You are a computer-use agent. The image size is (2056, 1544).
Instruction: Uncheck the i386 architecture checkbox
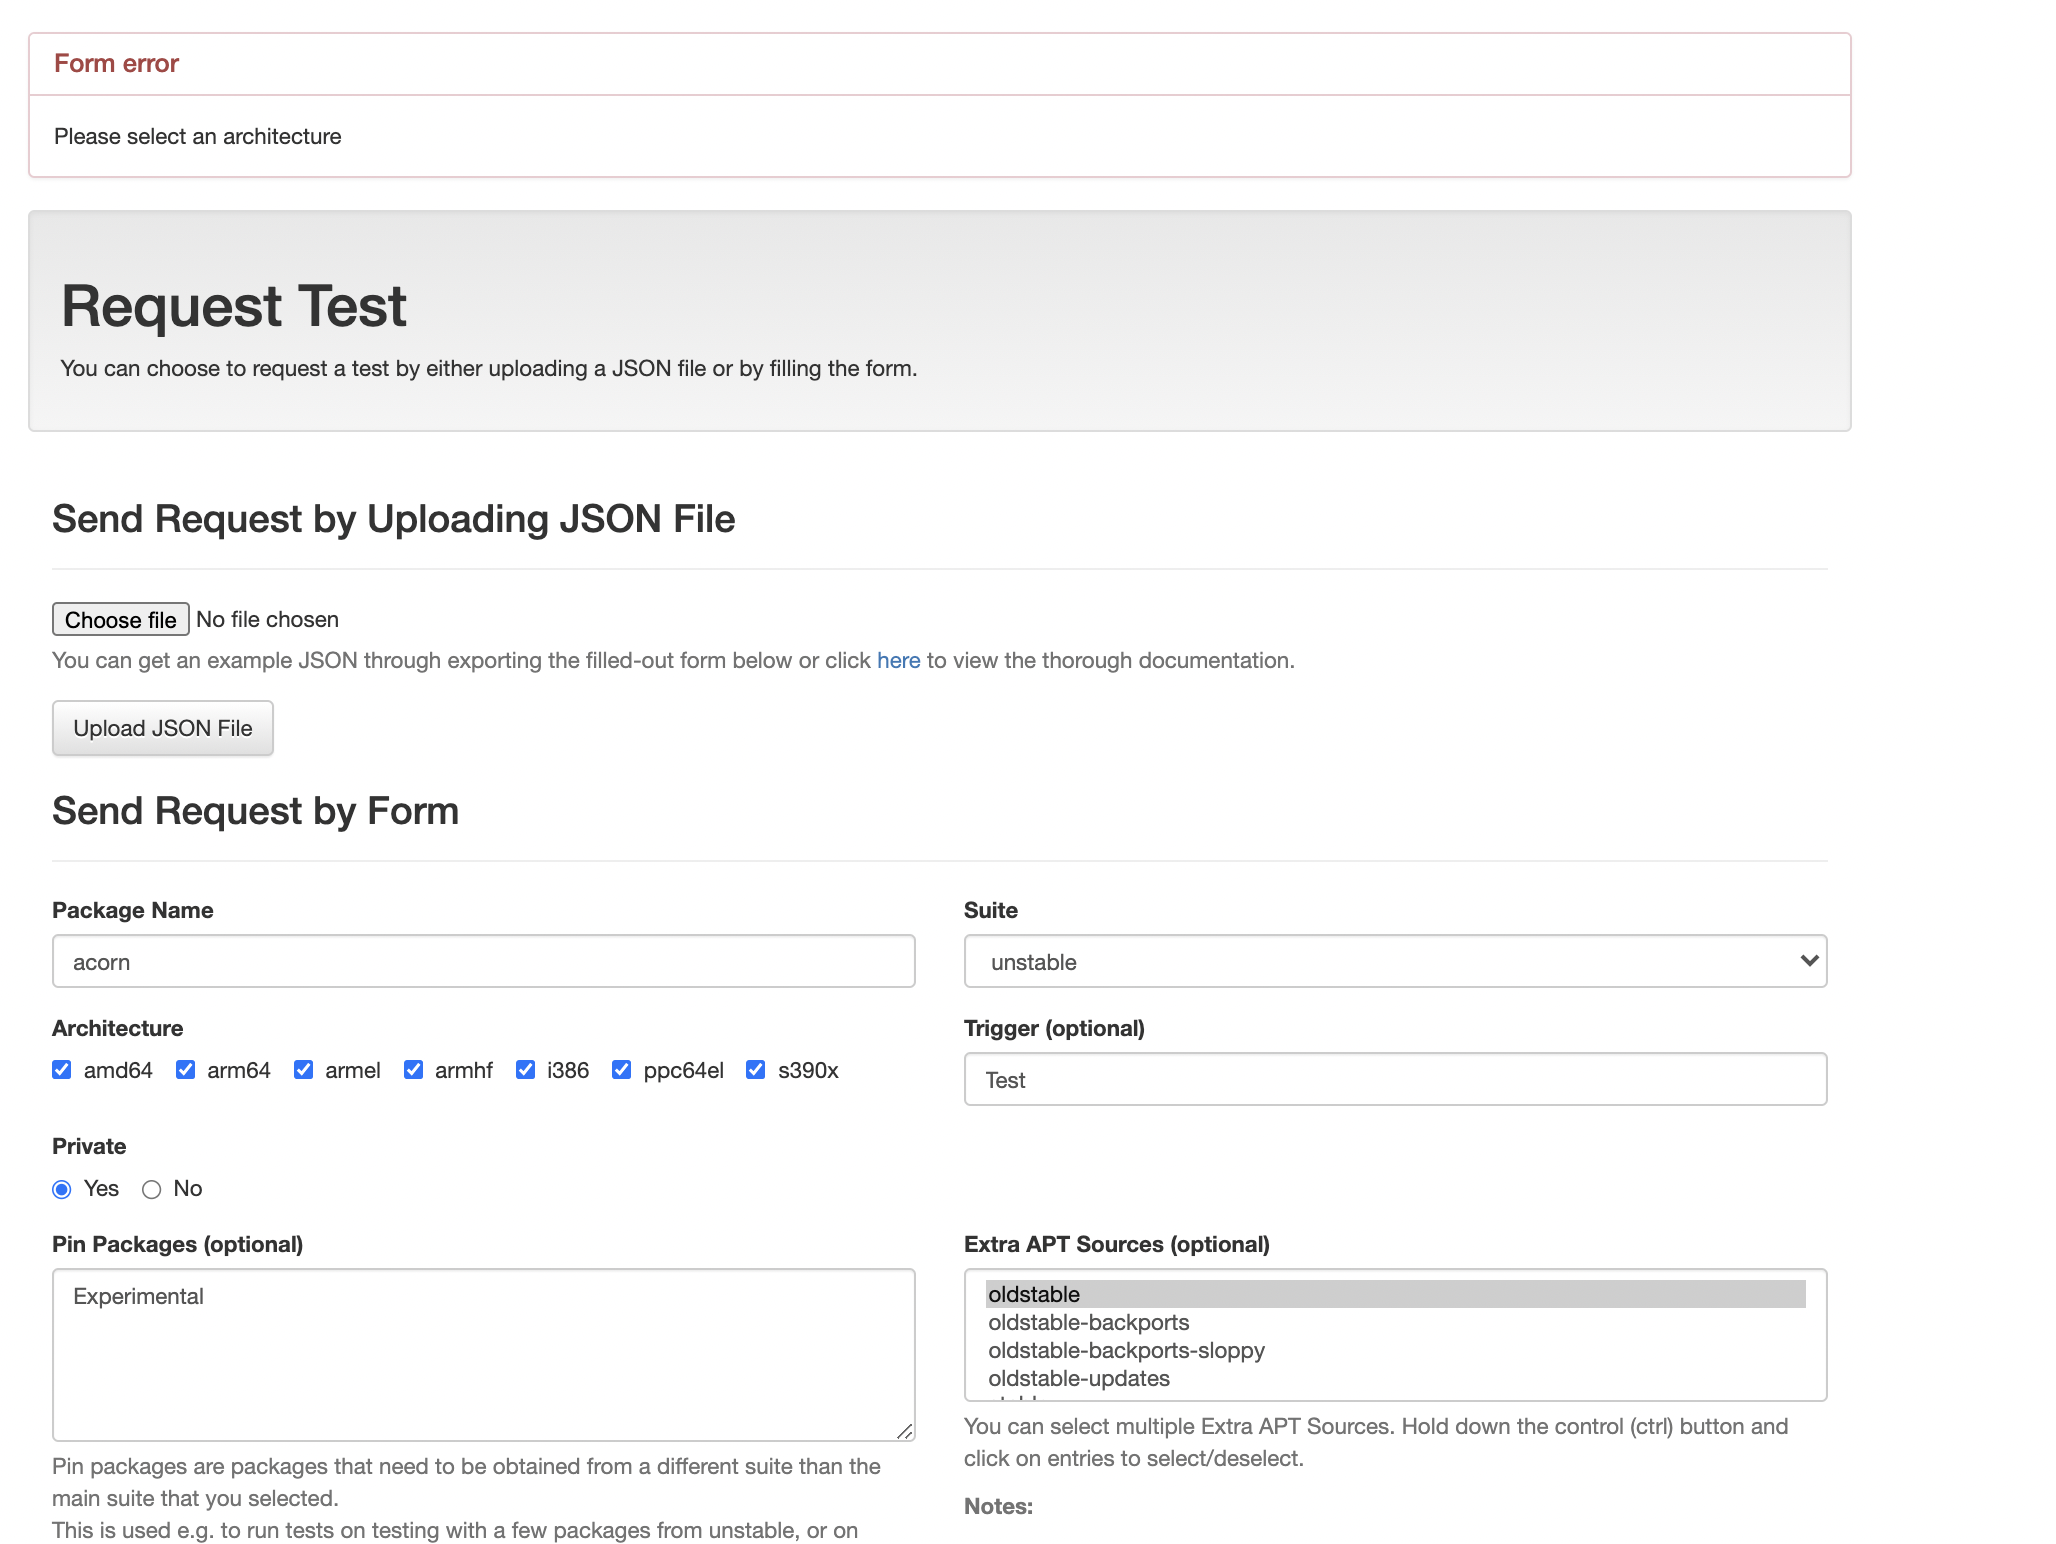click(525, 1070)
